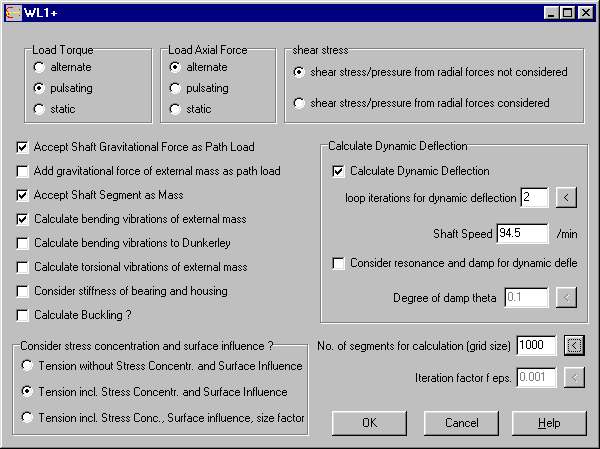The image size is (600, 449).
Task: Click the number of segments grid size field
Action: coord(536,345)
